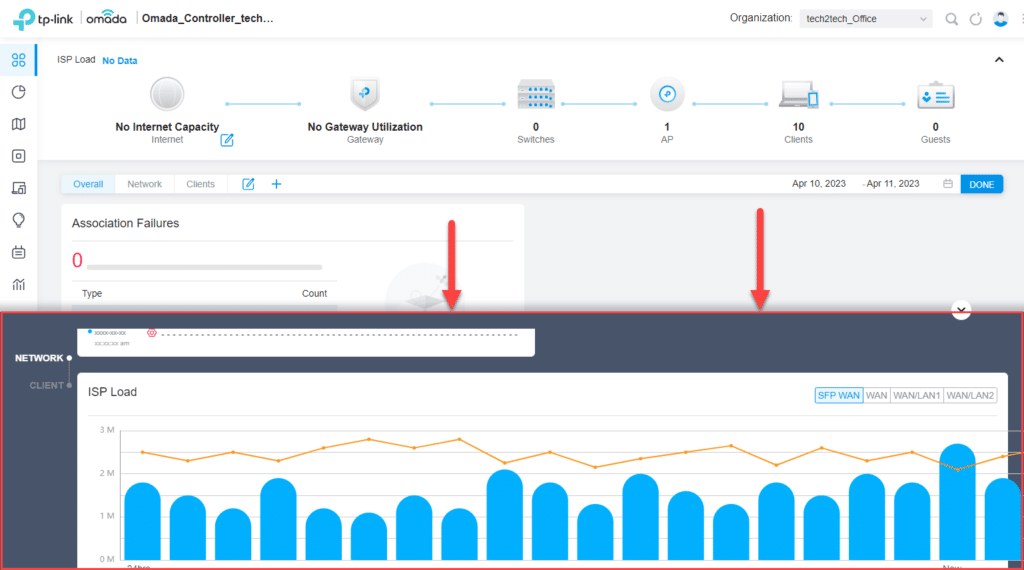
Task: Open the Insights lightbulb sidebar icon
Action: (x=18, y=220)
